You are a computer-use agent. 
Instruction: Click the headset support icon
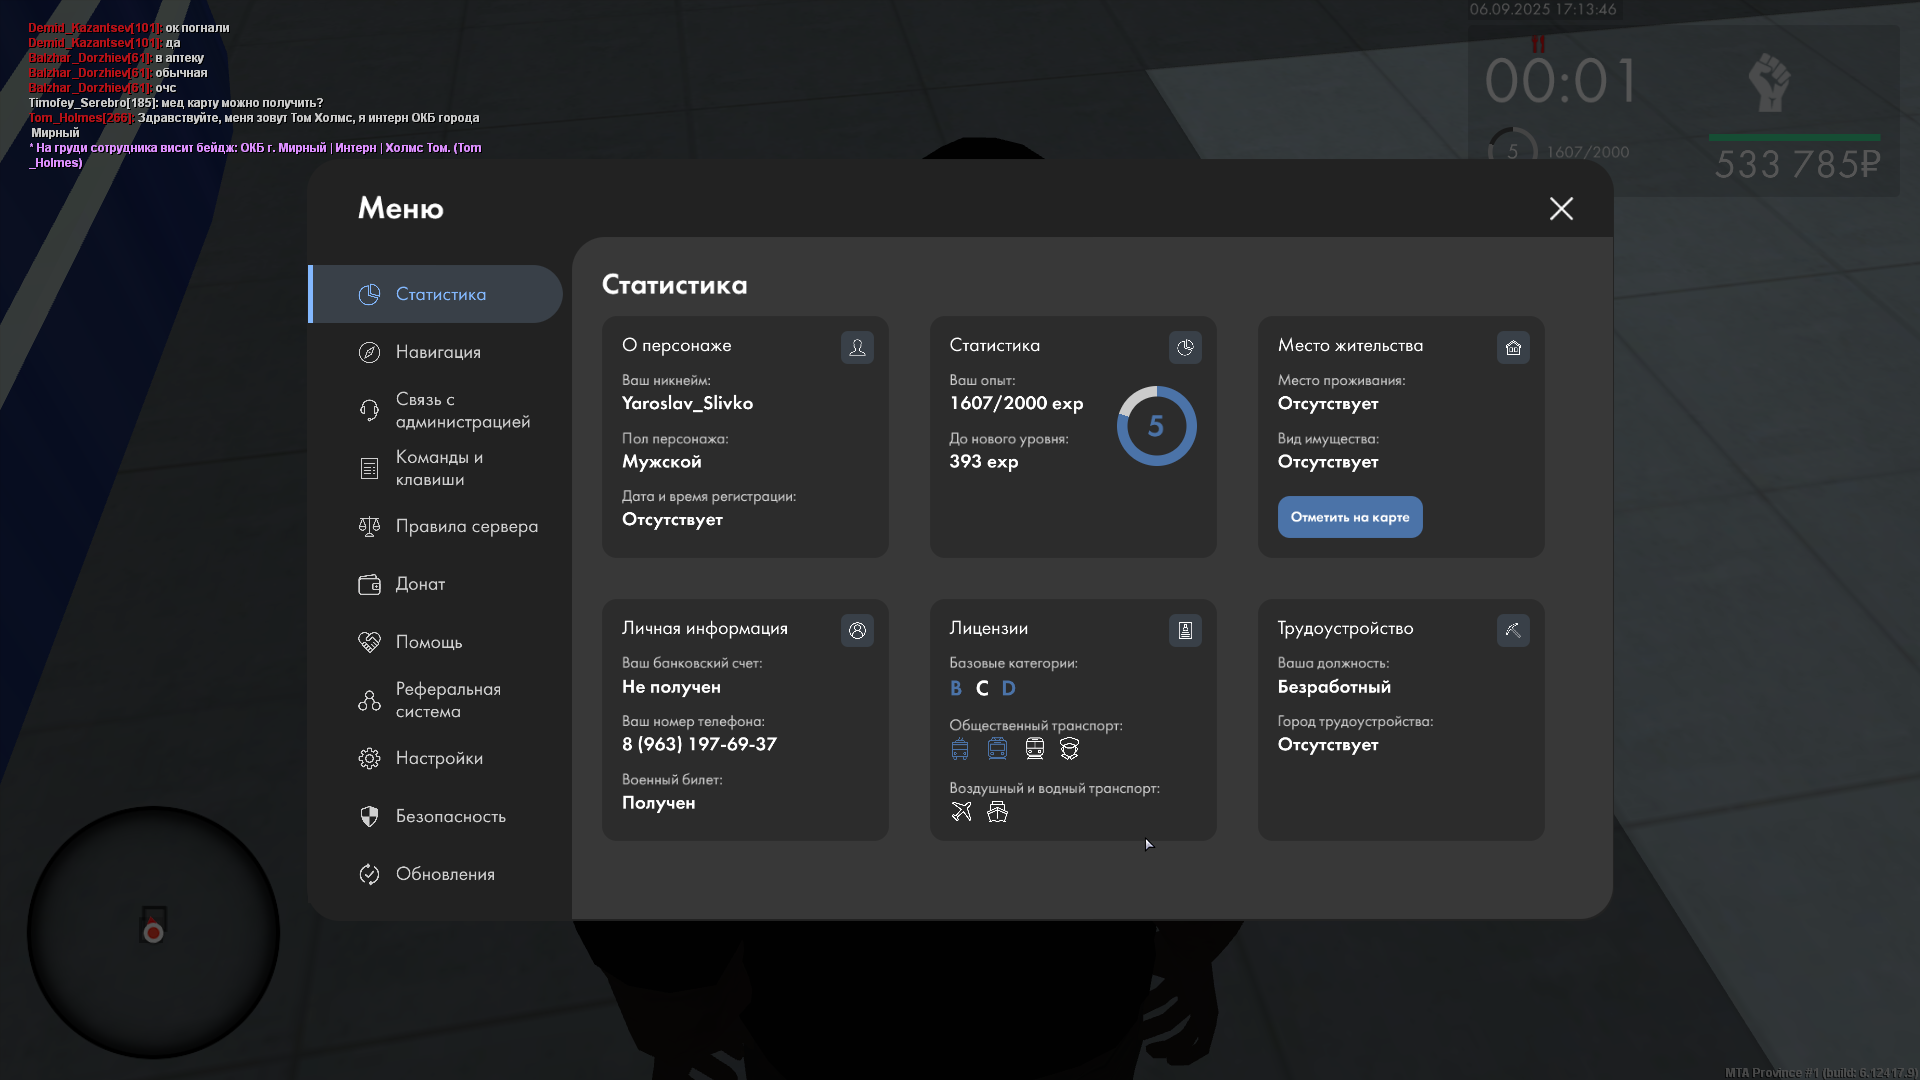(369, 410)
